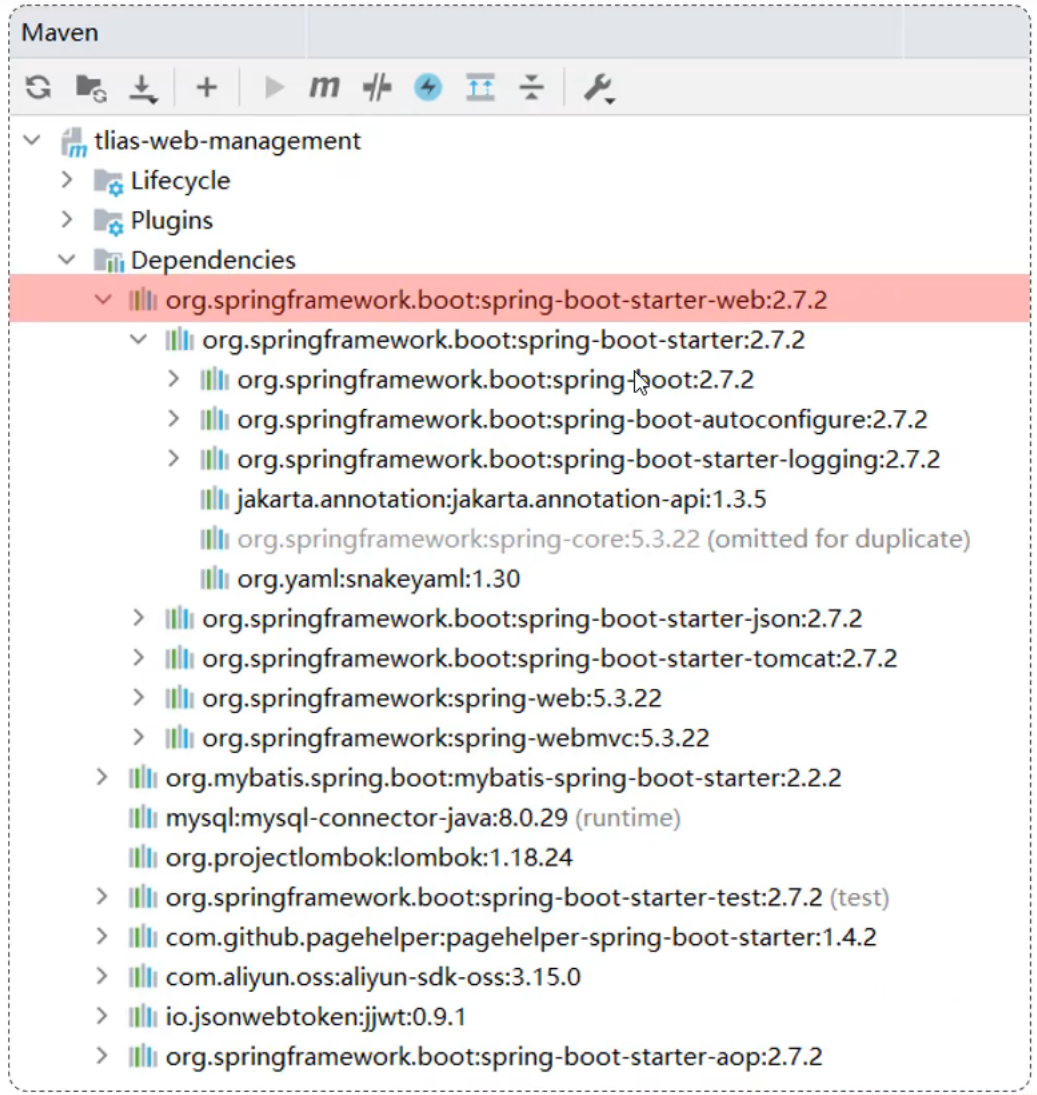
Task: Expand spring-boot:2.7.2 dependency
Action: (x=173, y=379)
